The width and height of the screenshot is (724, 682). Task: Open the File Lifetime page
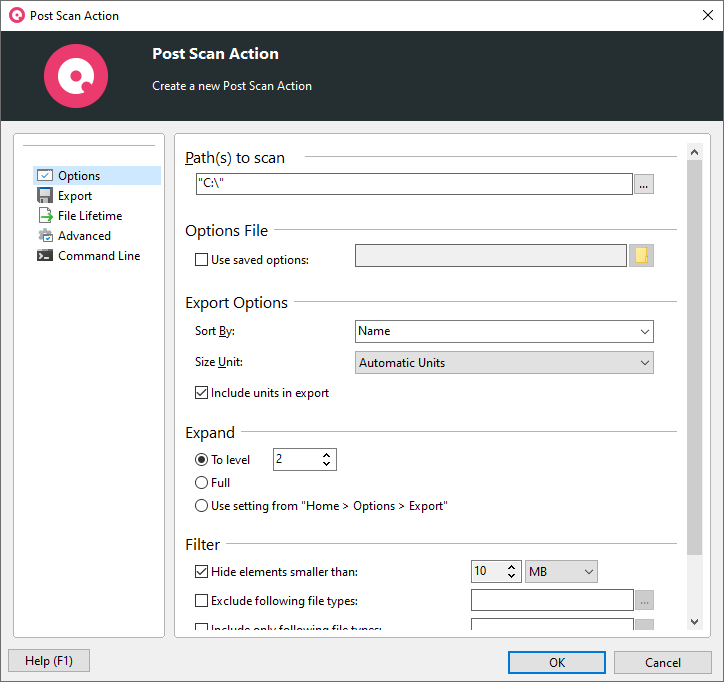pyautogui.click(x=90, y=216)
